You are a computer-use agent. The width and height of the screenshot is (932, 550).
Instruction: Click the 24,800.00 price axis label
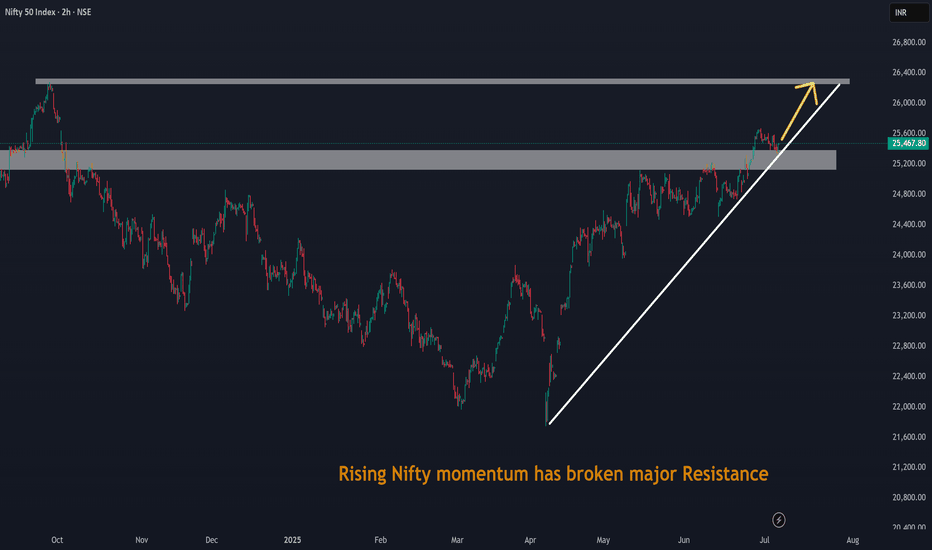click(909, 194)
